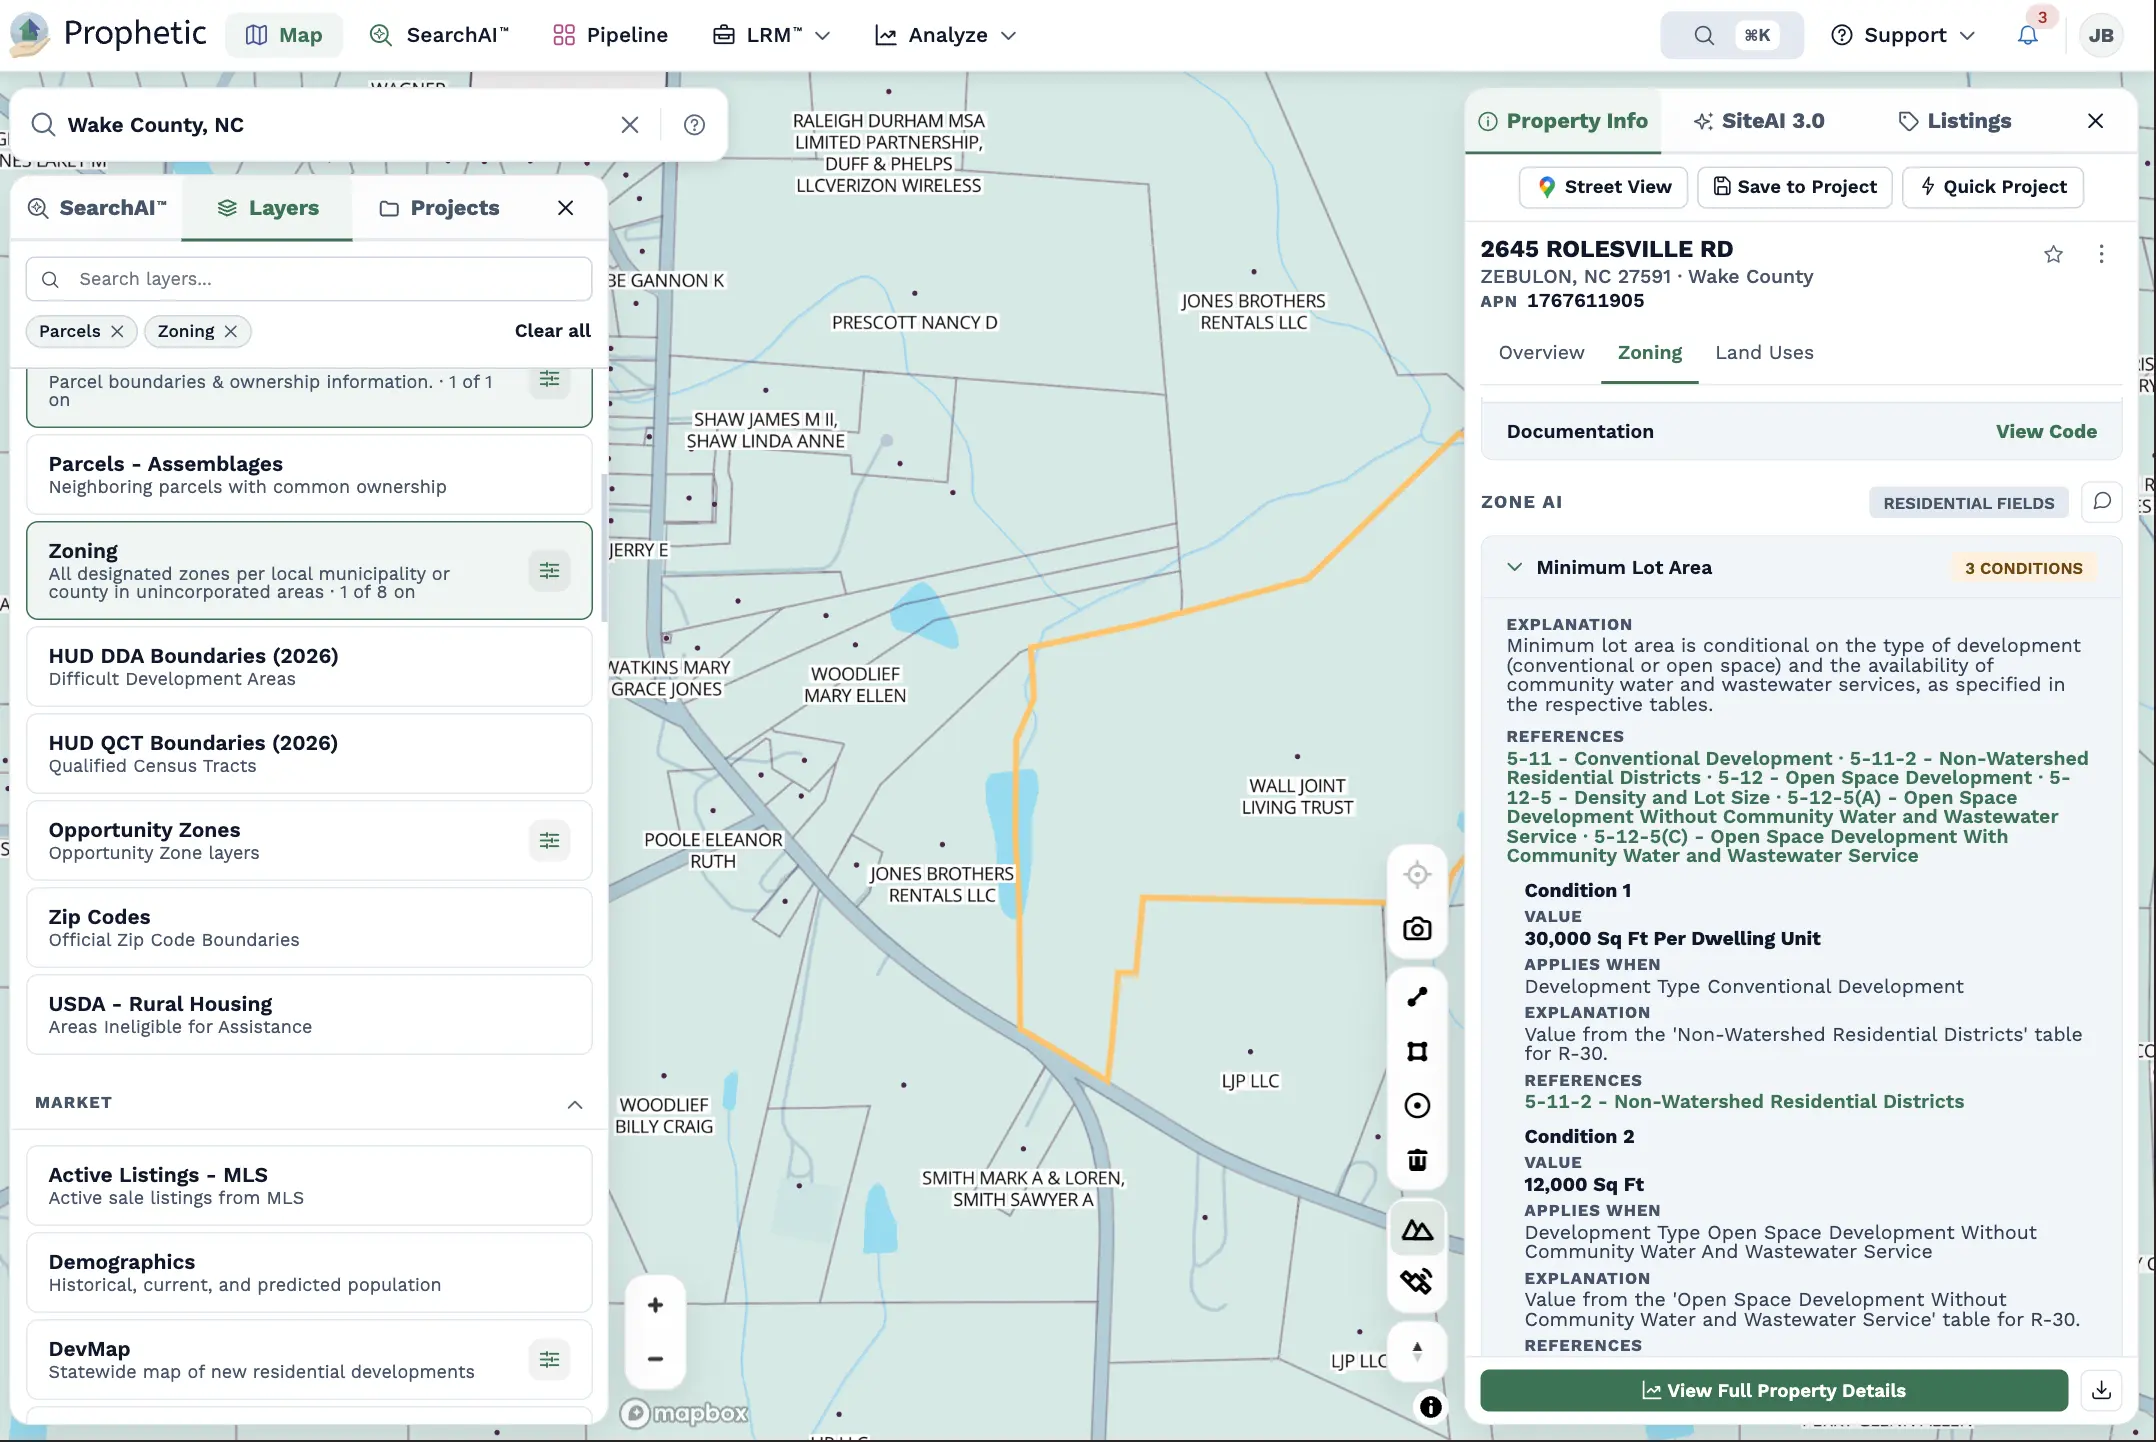The image size is (2156, 1442).
Task: Delete drawings with trash icon
Action: coord(1417,1160)
